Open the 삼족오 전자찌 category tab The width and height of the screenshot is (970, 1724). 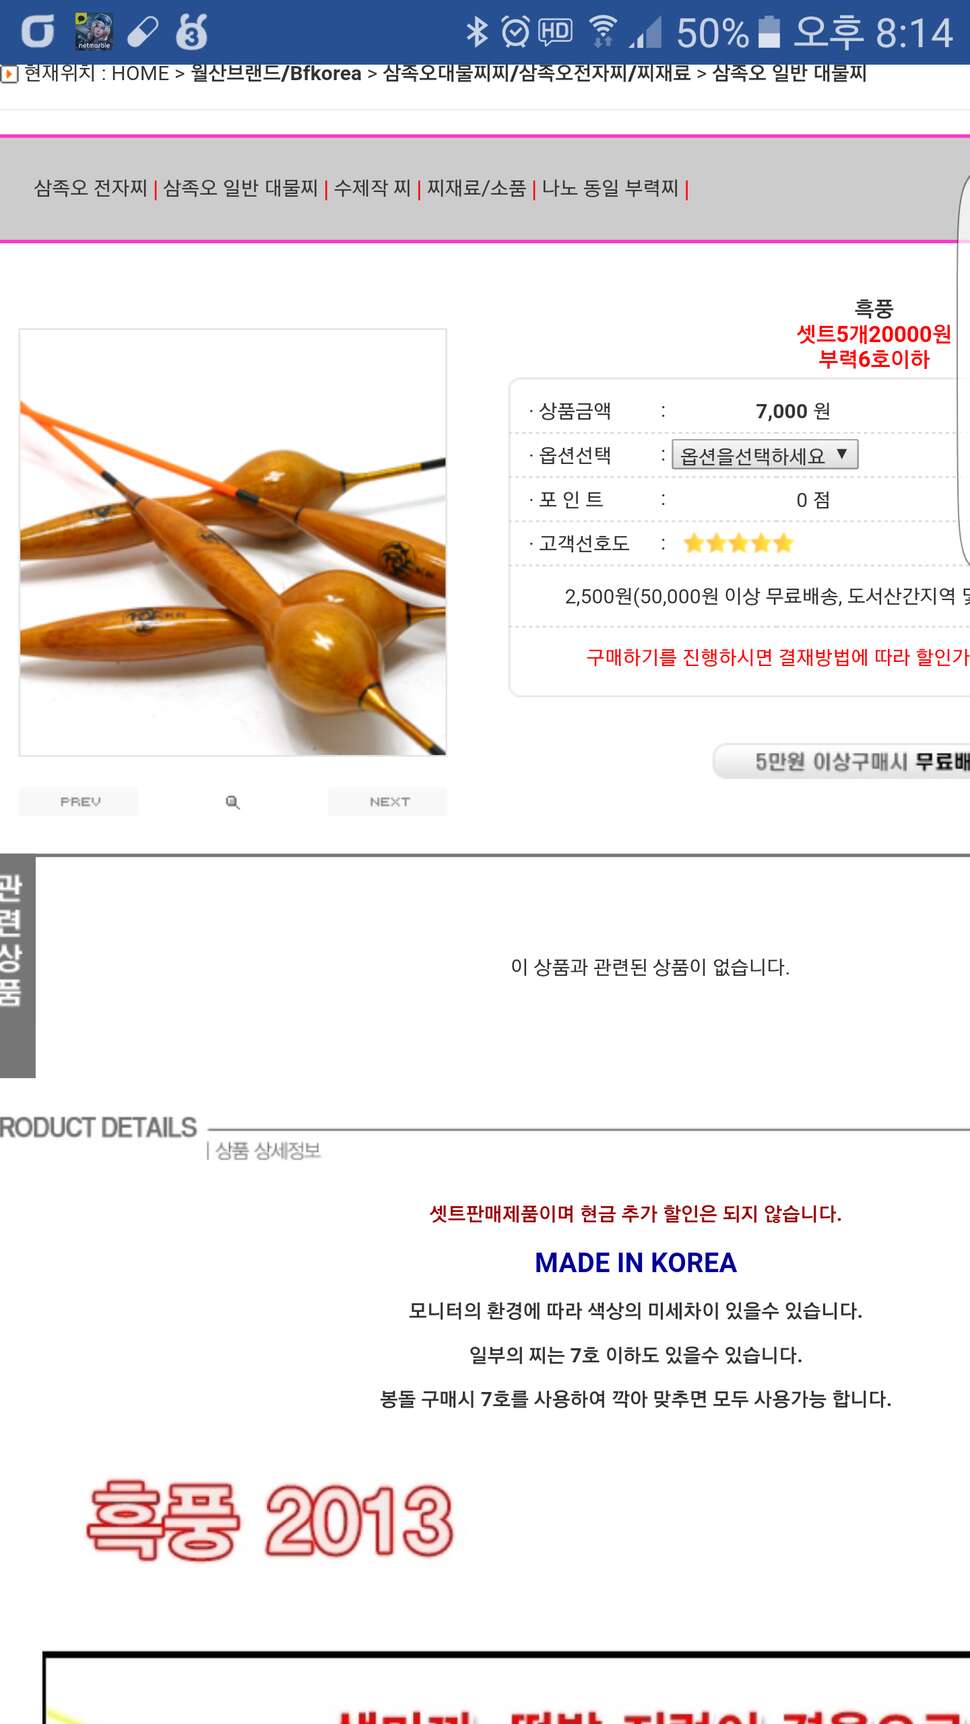click(91, 188)
